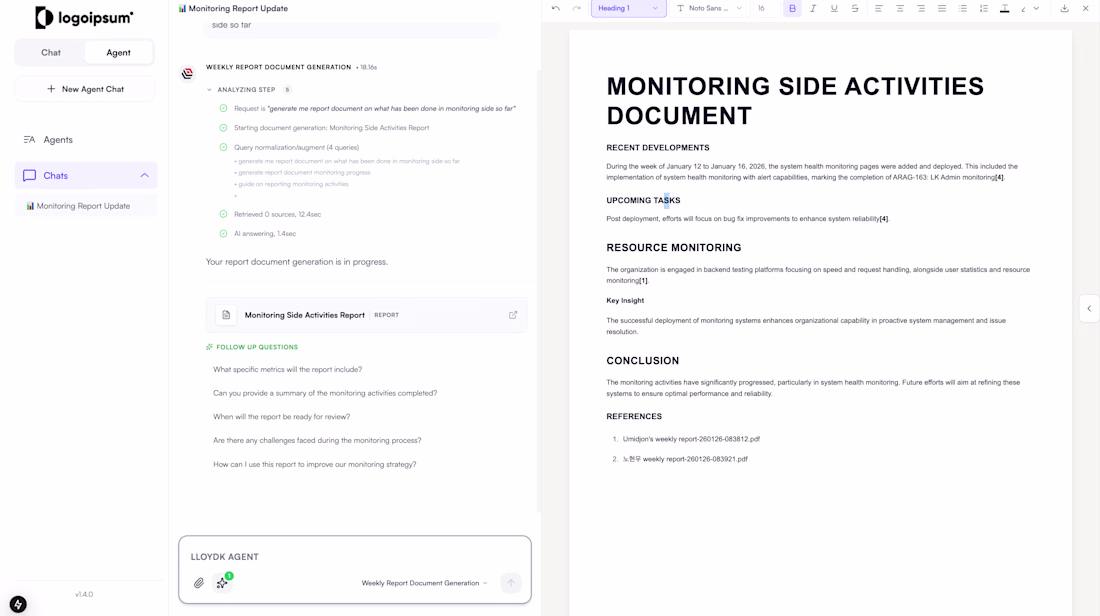Open the Heading 1 style dropdown
This screenshot has width=1100, height=616.
(629, 8)
